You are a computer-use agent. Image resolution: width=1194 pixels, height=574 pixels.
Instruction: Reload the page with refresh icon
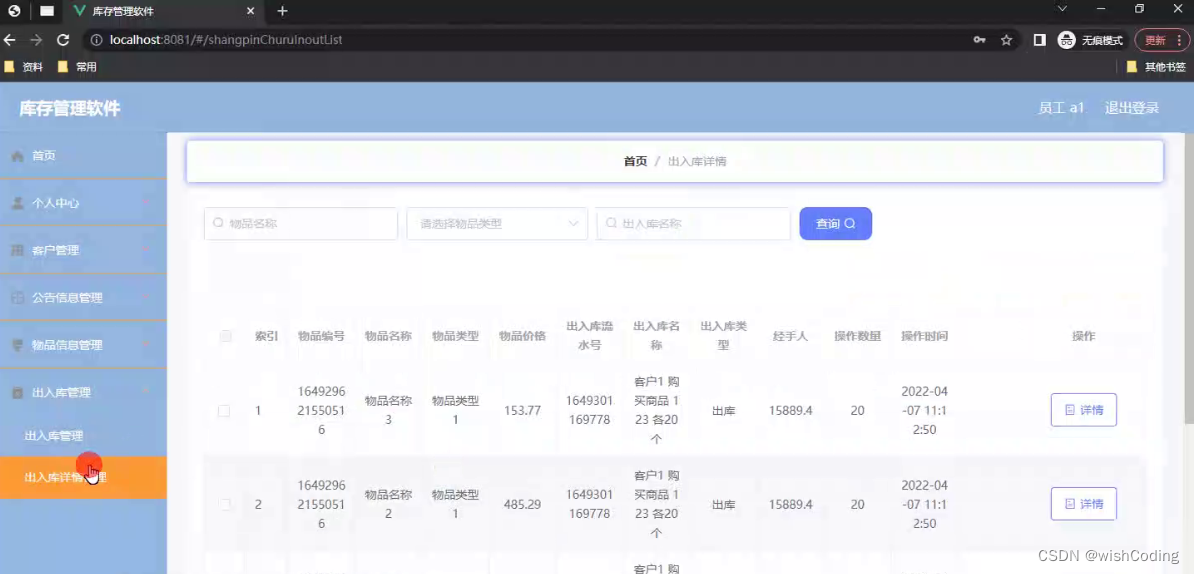point(63,40)
